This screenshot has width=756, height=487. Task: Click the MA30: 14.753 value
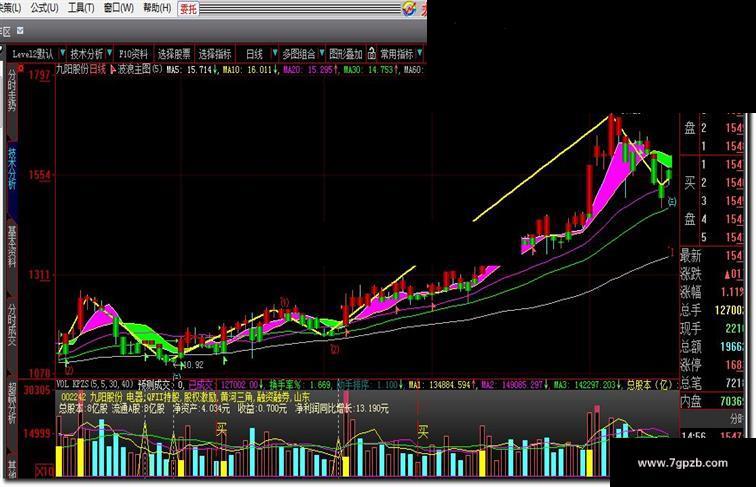pos(371,69)
